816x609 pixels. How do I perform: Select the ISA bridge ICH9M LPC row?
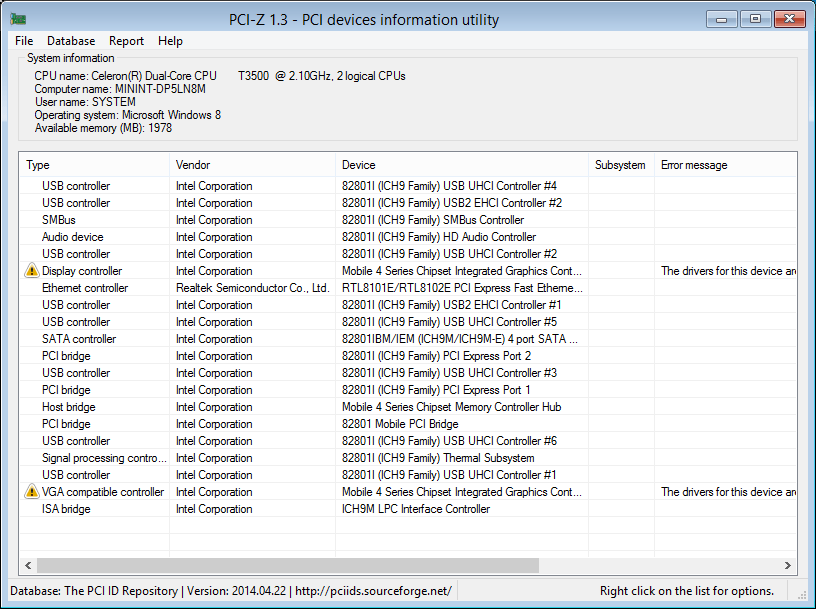(x=408, y=509)
